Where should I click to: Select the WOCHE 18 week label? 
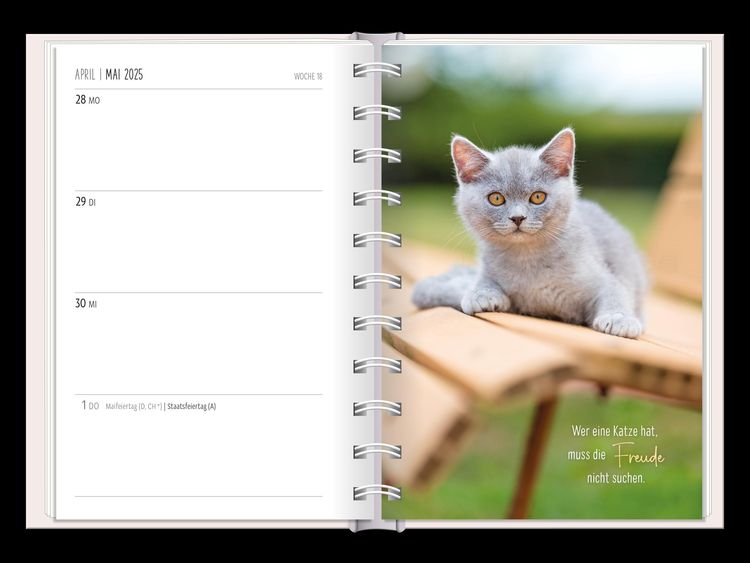click(308, 76)
